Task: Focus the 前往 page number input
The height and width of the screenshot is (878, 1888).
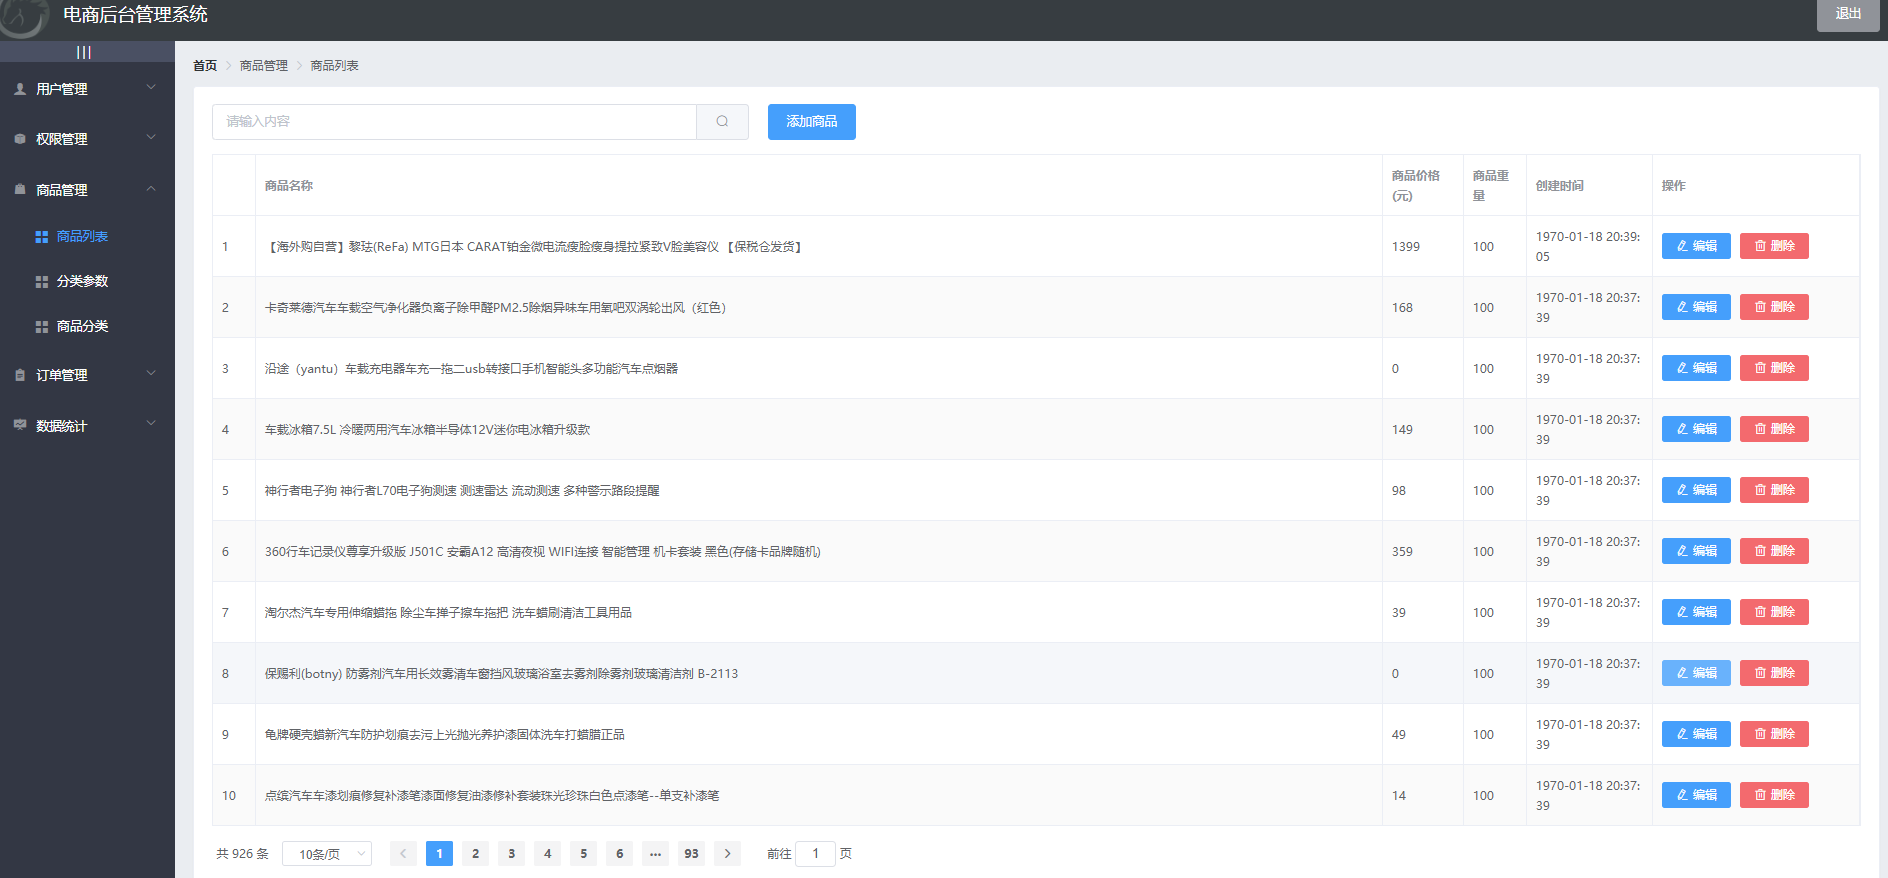Action: point(815,853)
